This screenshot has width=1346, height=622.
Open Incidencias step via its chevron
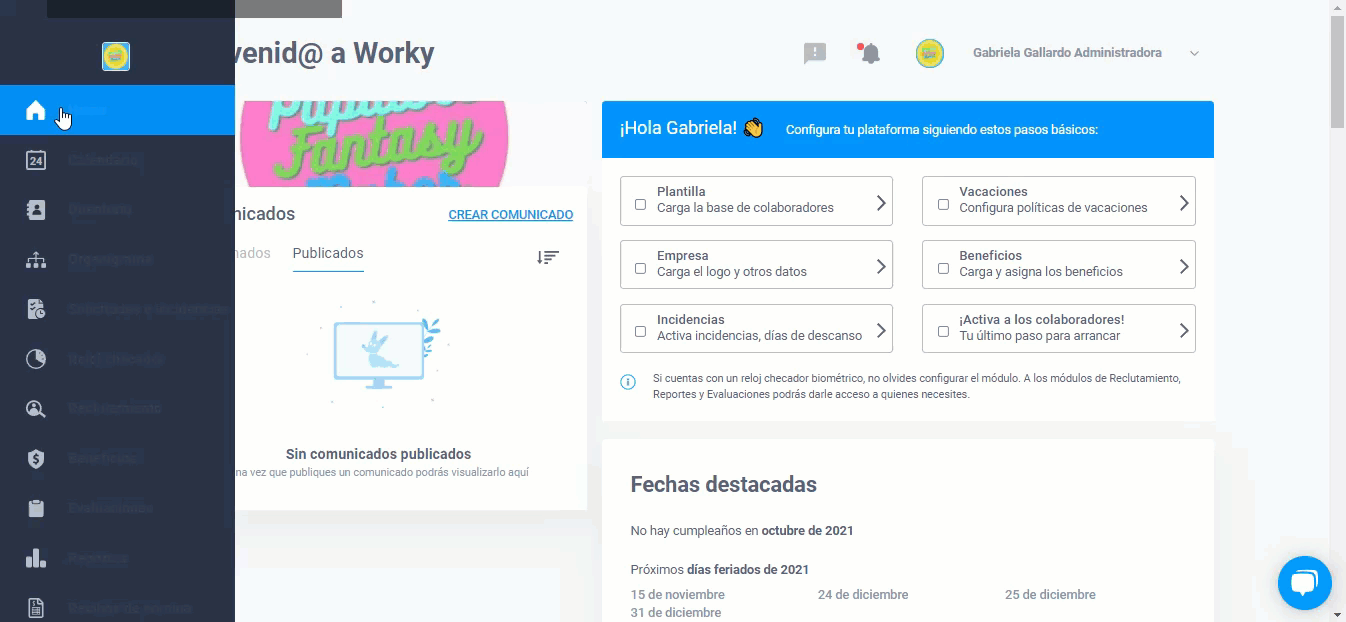(x=881, y=330)
